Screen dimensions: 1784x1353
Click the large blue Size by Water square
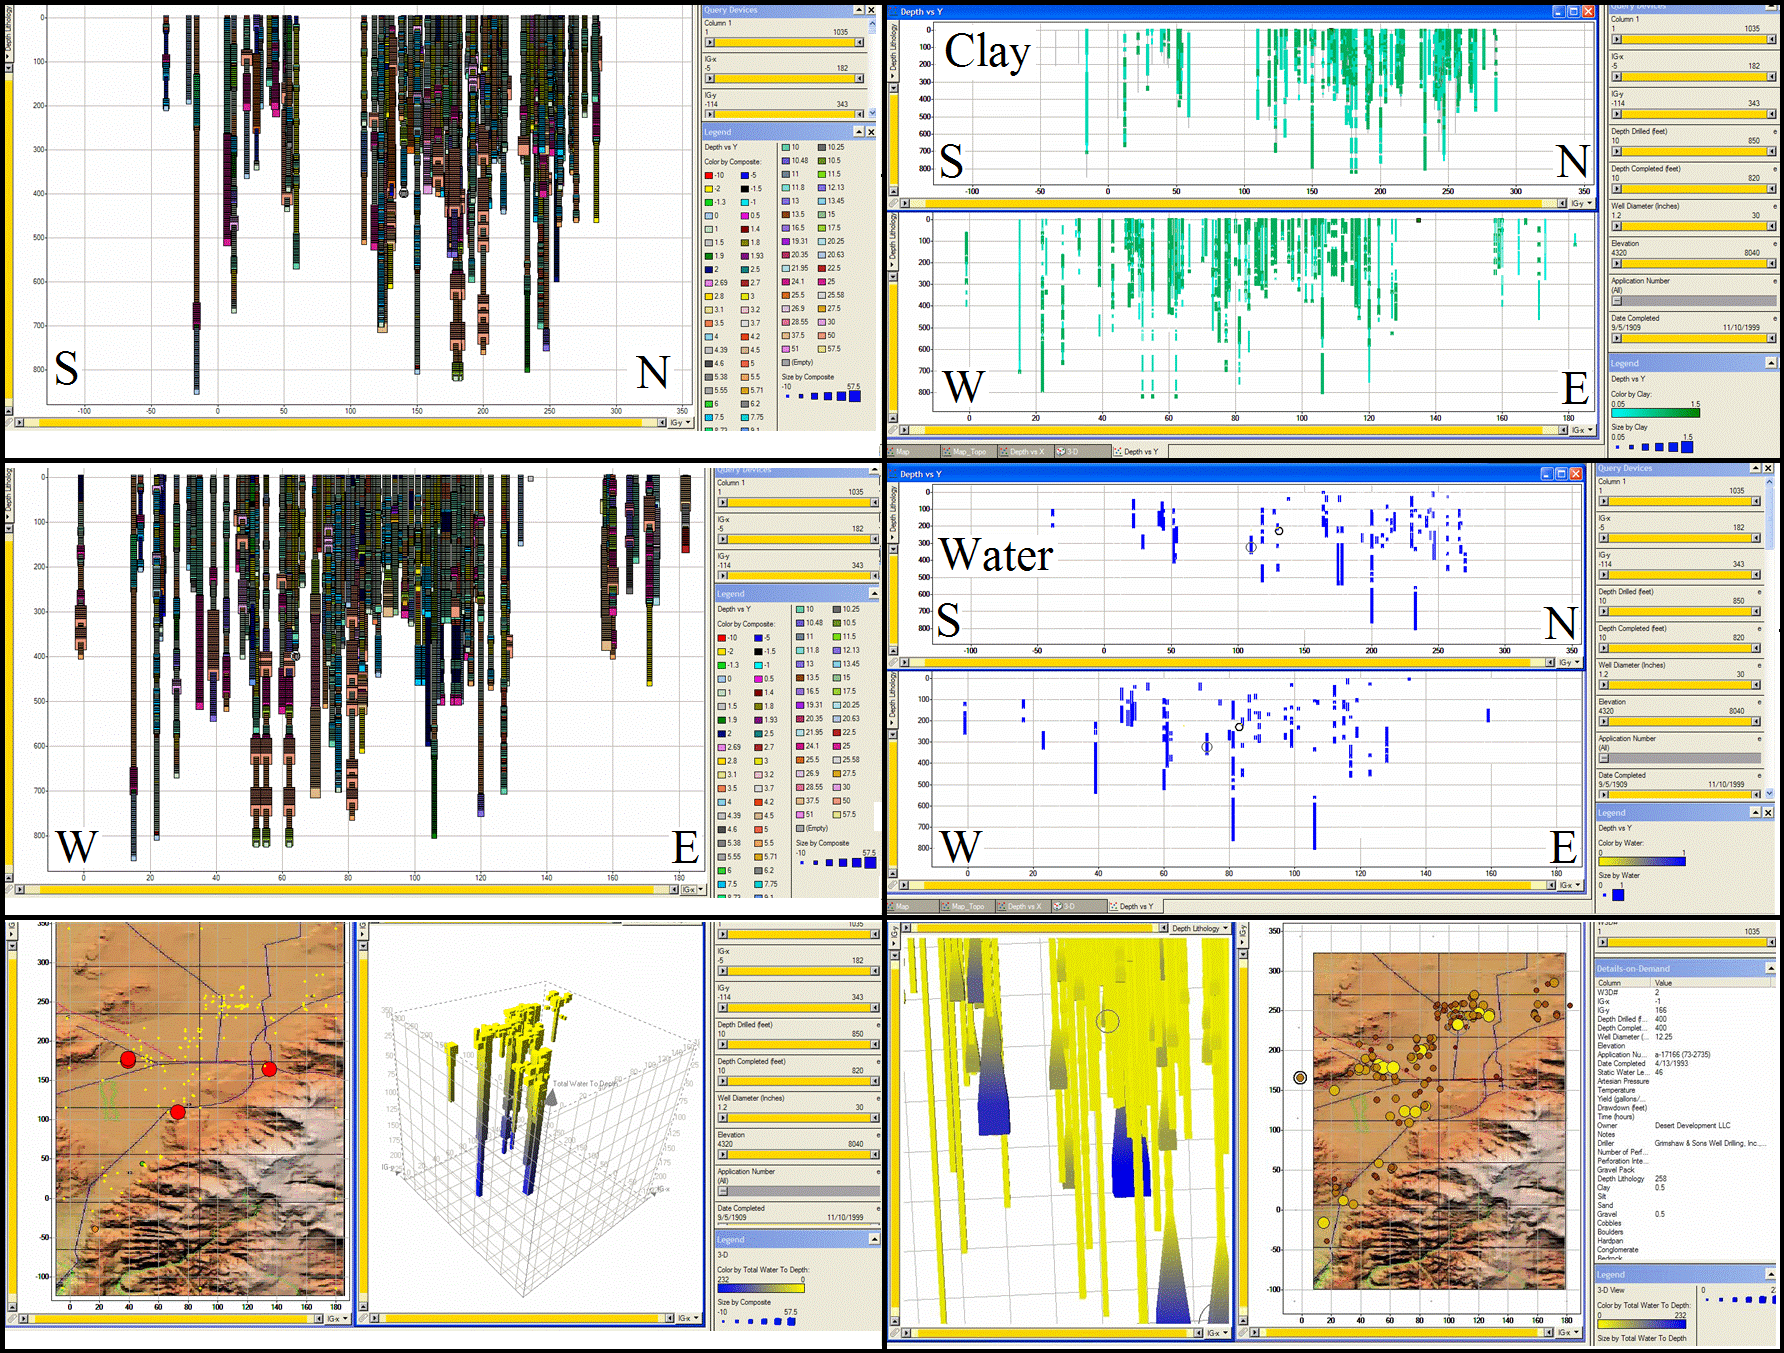[1618, 895]
